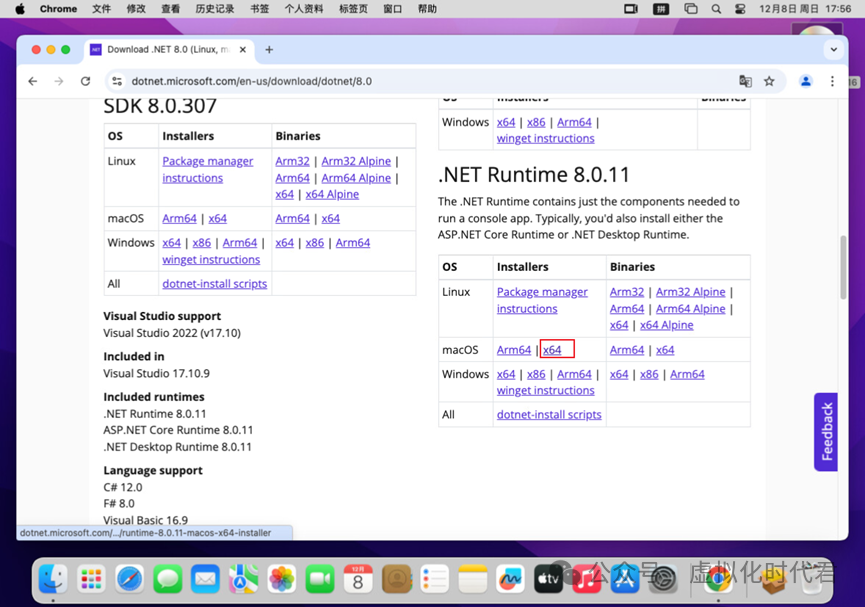Launch Safari from the dock

130,579
